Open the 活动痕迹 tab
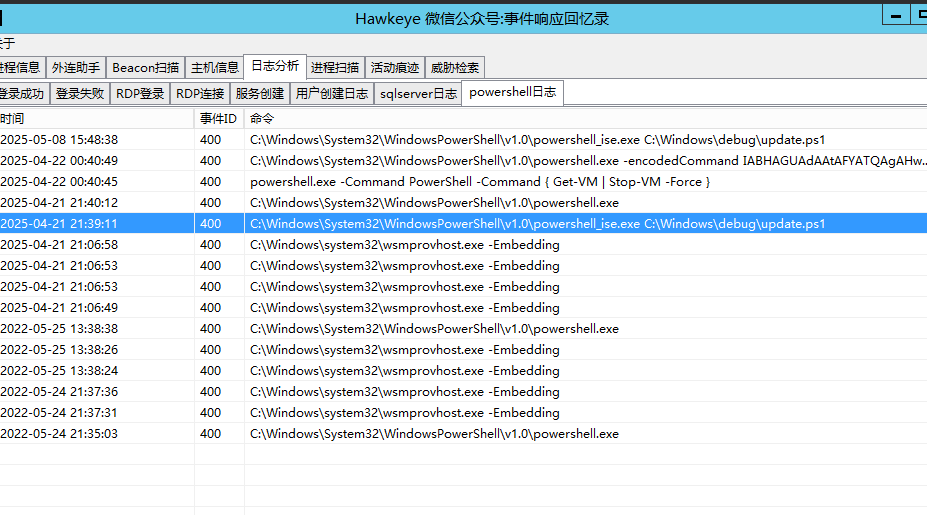927x515 pixels. pos(395,68)
